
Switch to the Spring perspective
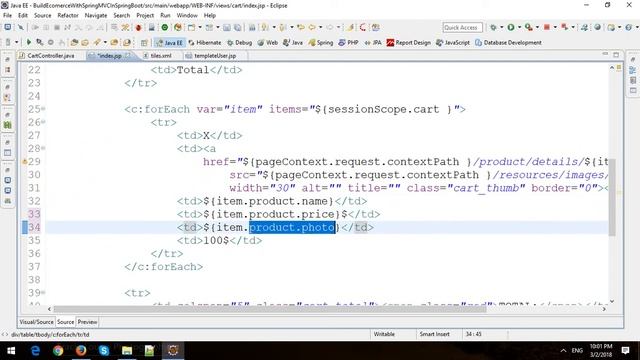coord(321,42)
